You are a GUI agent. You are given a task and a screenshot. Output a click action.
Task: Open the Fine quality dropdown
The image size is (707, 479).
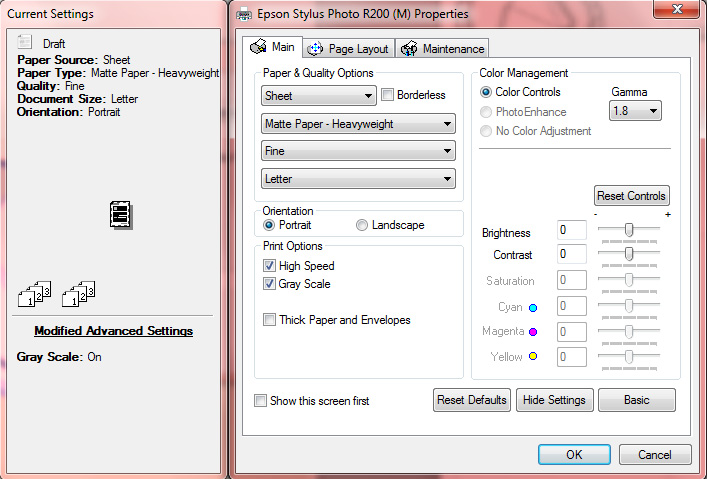click(x=358, y=151)
